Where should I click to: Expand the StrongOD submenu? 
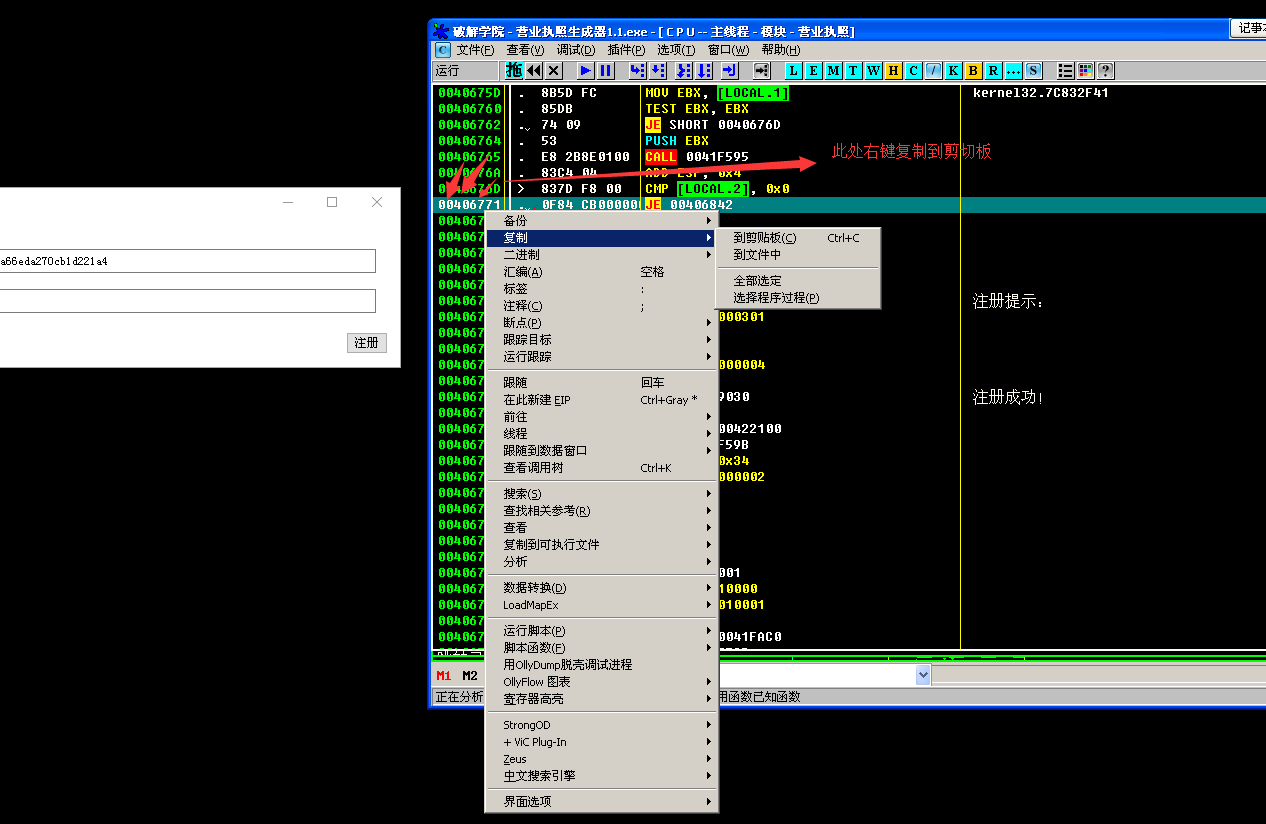(x=601, y=725)
